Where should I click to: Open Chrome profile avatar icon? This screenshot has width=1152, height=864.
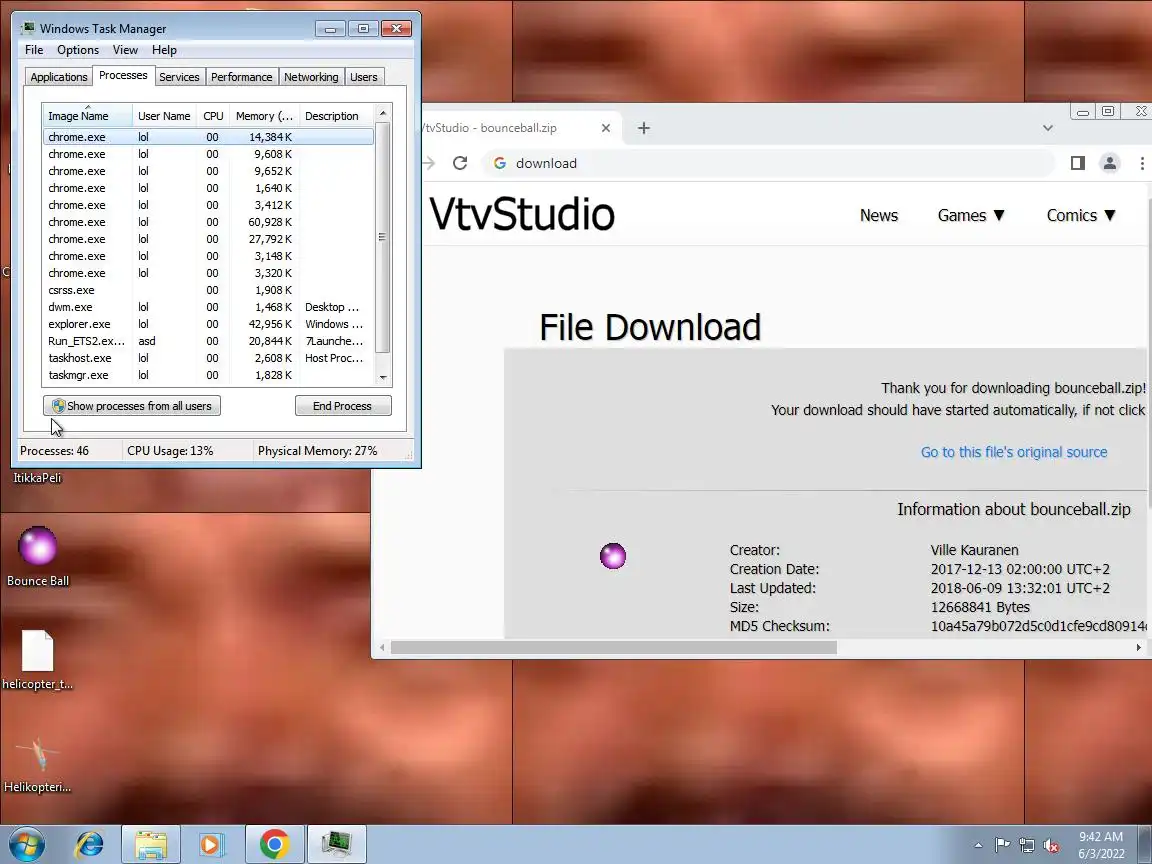point(1109,163)
